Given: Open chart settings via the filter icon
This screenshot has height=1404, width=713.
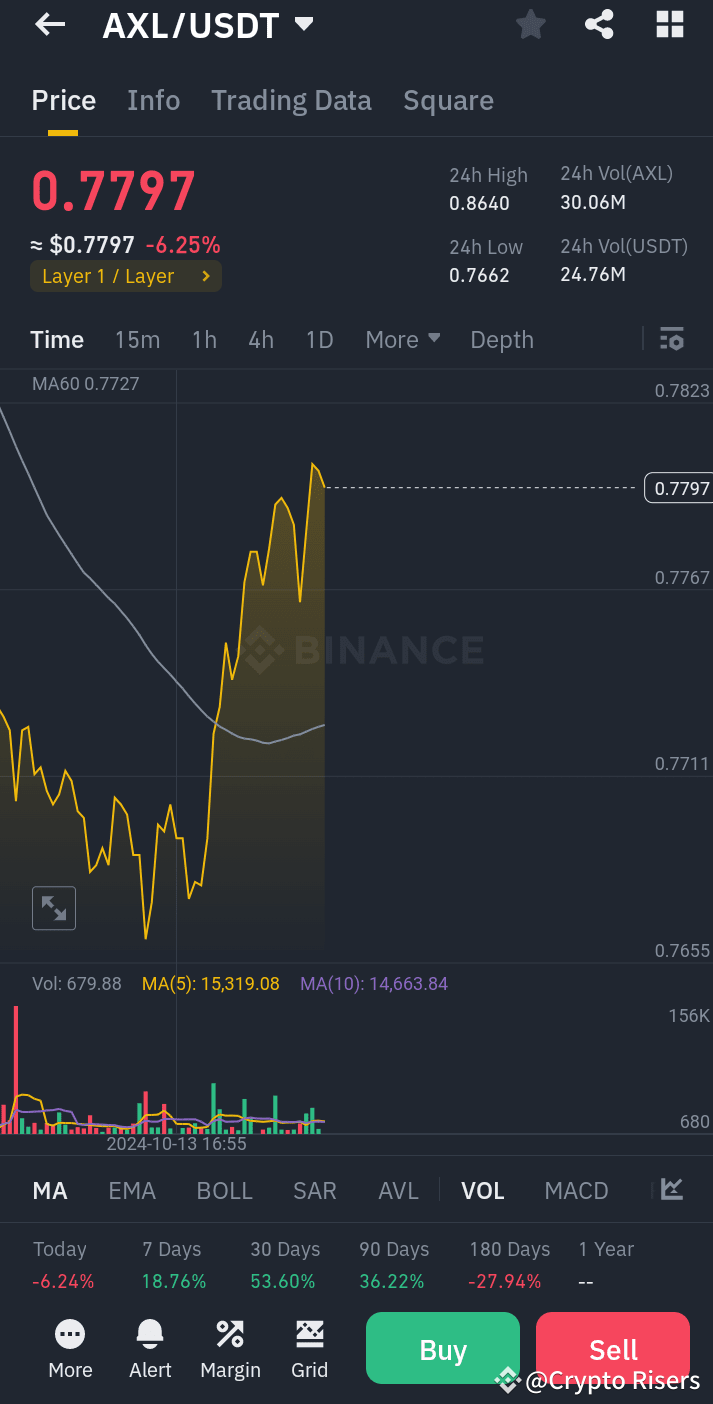Looking at the screenshot, I should [671, 339].
